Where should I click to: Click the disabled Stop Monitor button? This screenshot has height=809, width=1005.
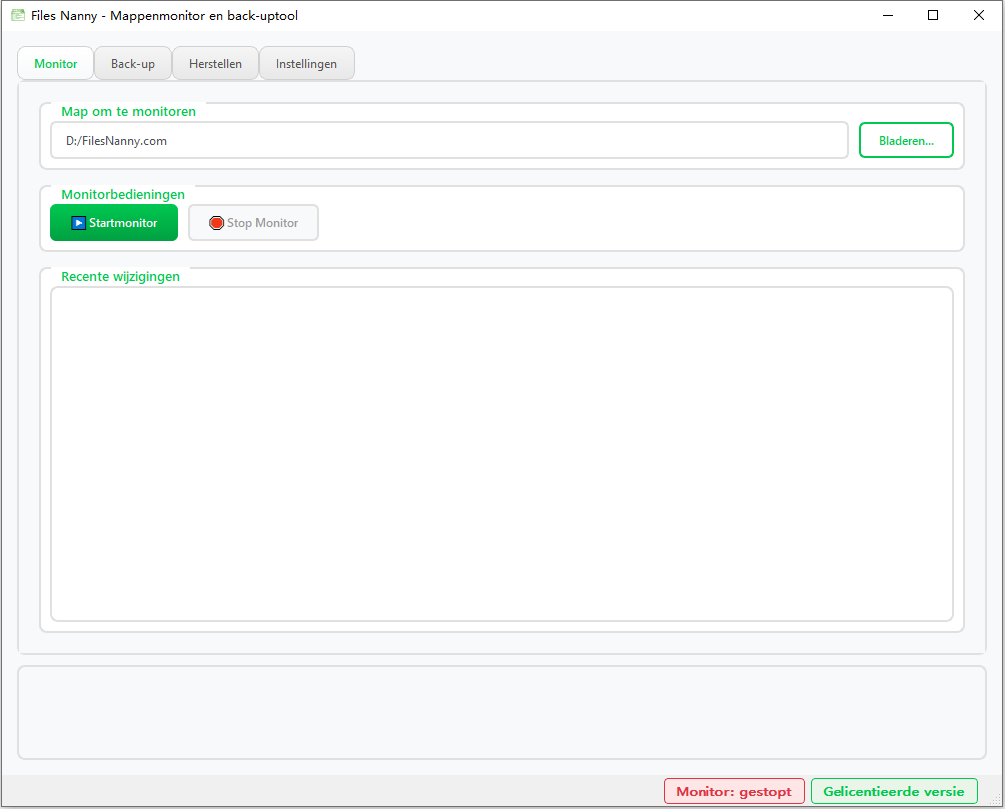(253, 223)
